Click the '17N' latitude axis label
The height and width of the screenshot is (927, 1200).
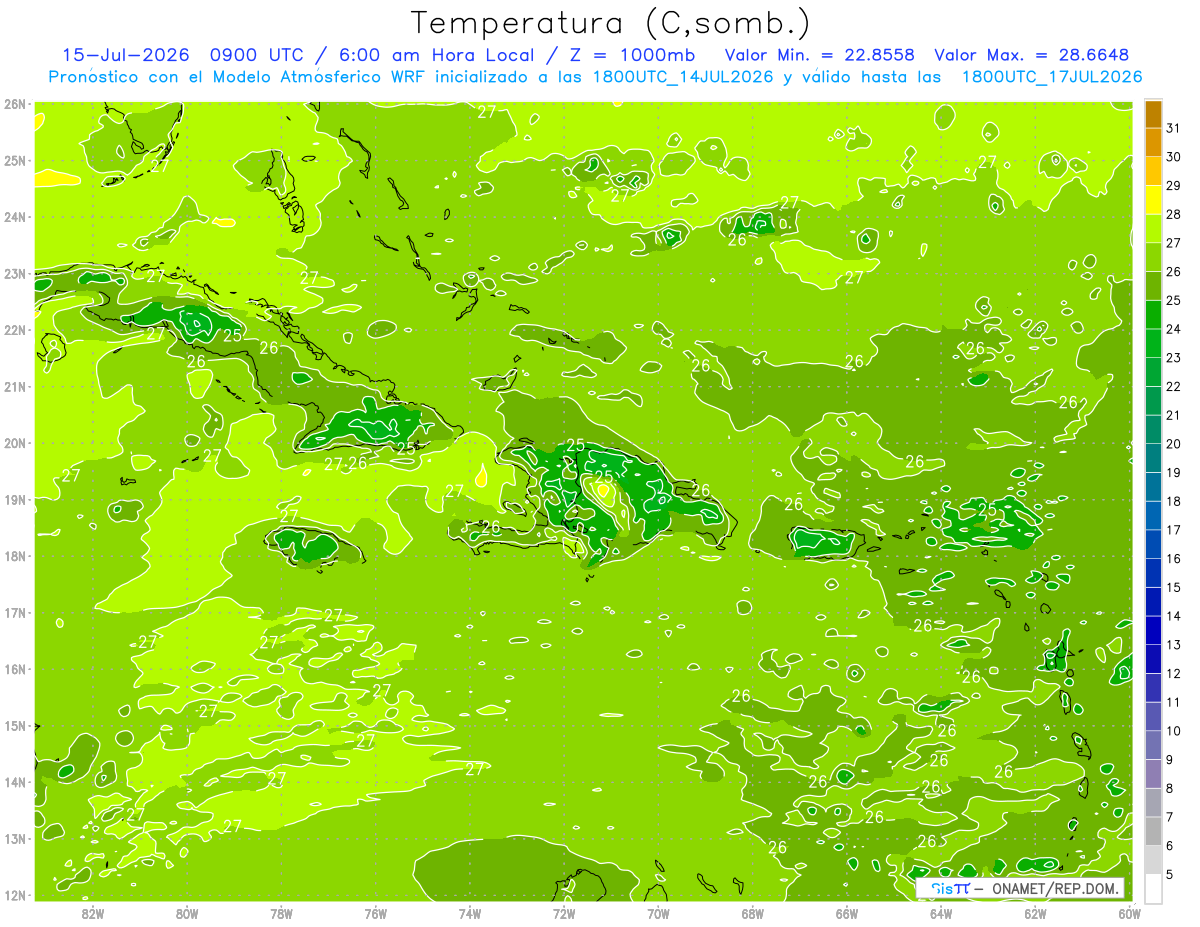[15, 612]
